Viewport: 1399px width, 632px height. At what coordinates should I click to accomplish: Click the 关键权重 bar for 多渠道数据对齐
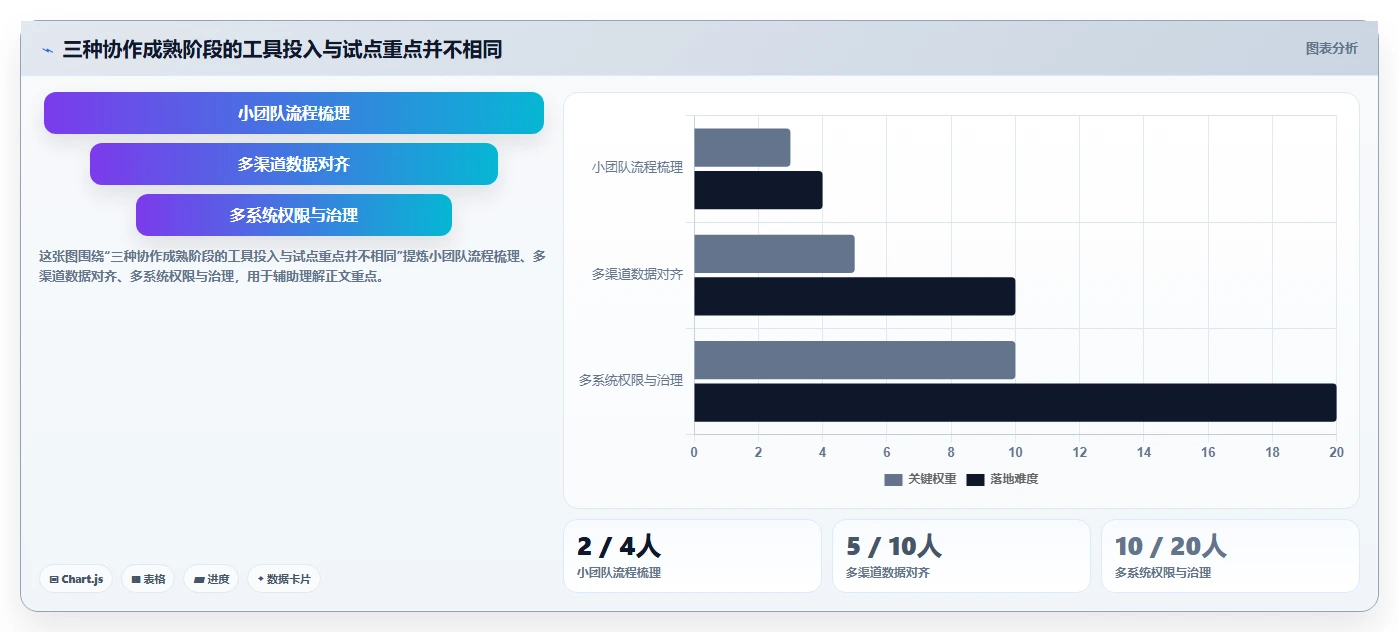pos(774,254)
